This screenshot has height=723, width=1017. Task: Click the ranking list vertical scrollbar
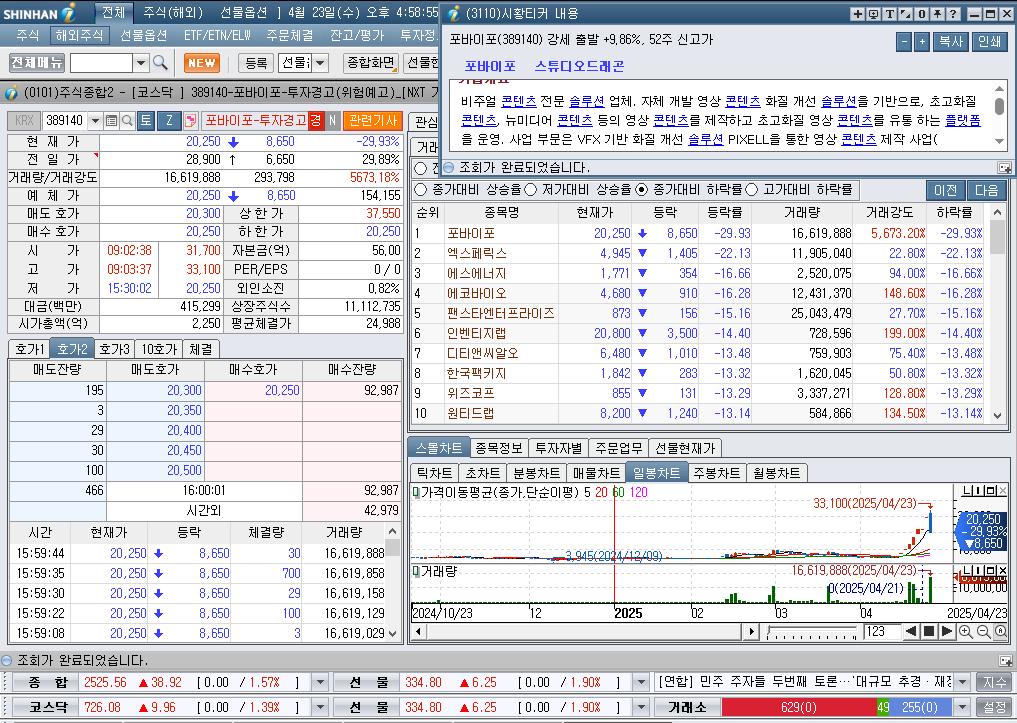click(x=997, y=314)
